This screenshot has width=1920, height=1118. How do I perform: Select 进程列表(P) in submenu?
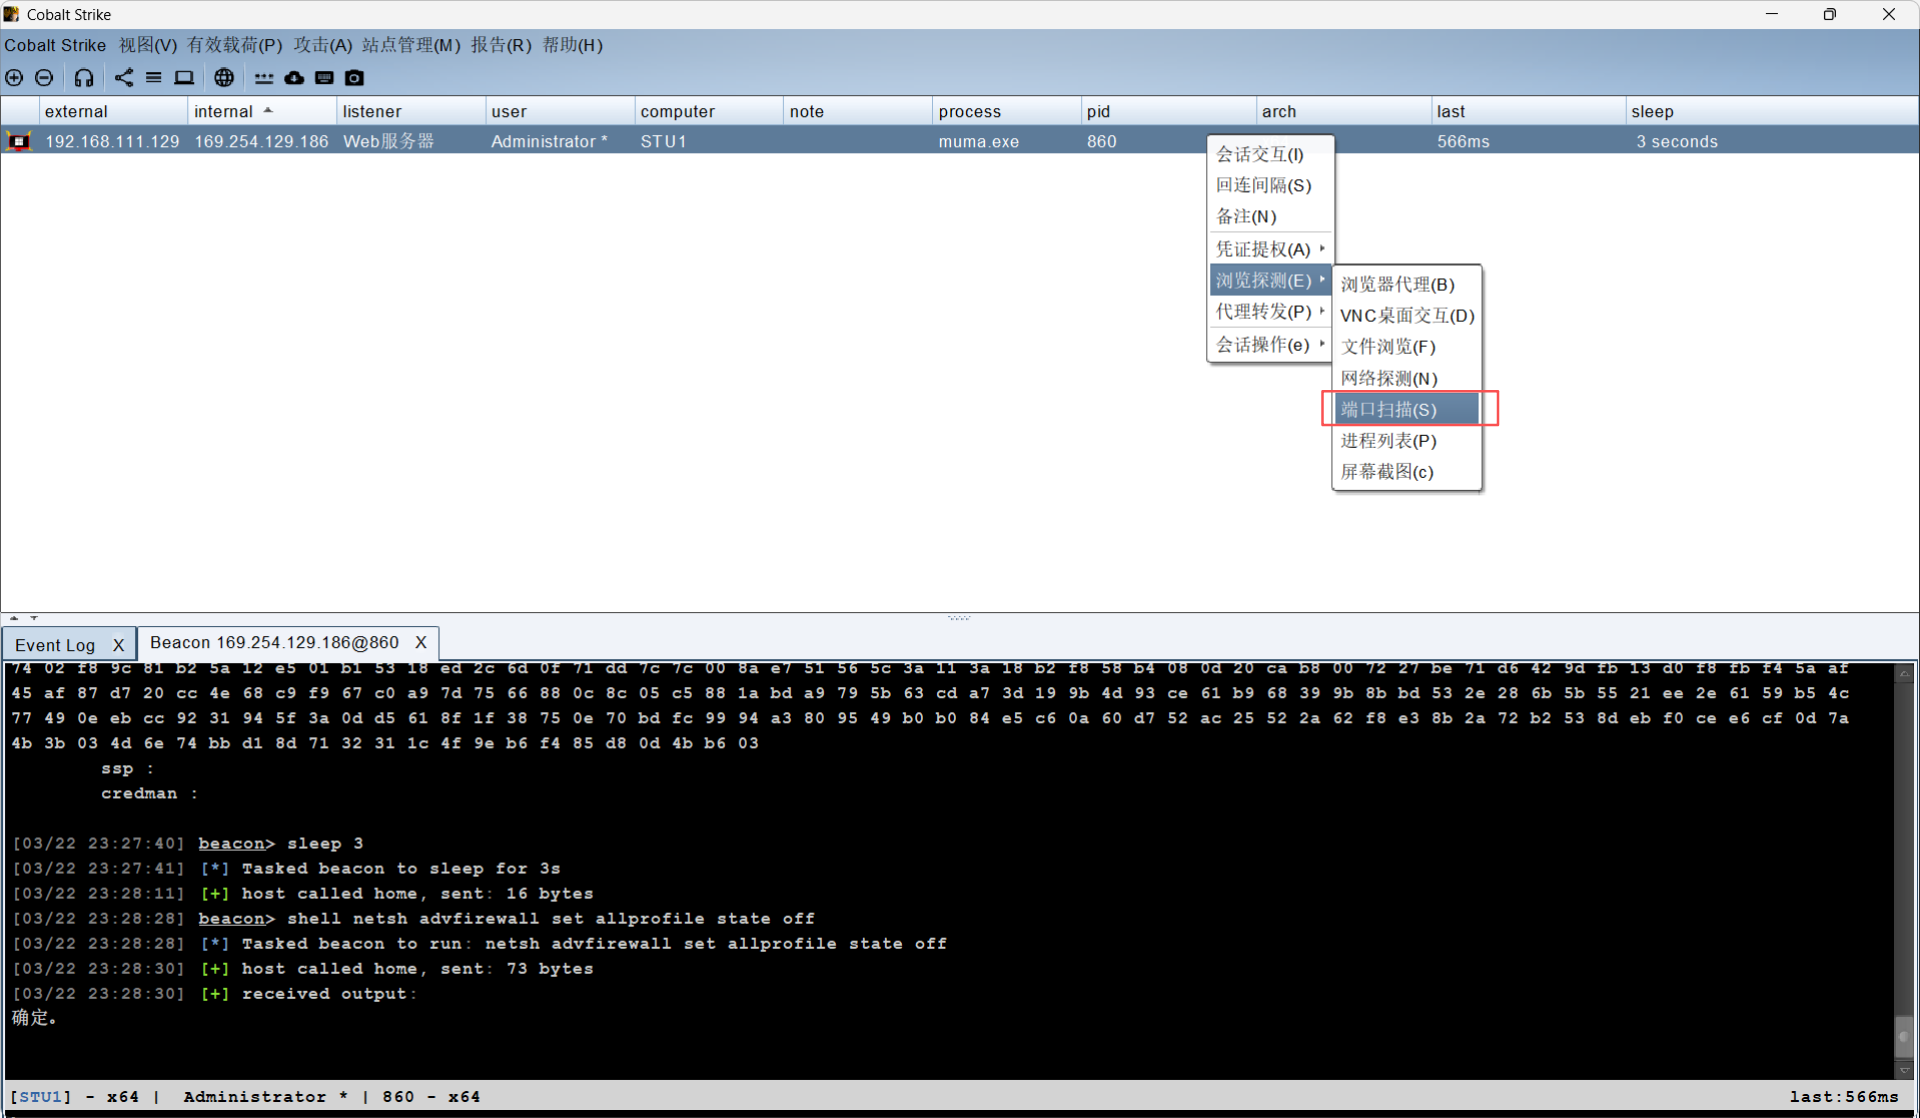coord(1406,440)
